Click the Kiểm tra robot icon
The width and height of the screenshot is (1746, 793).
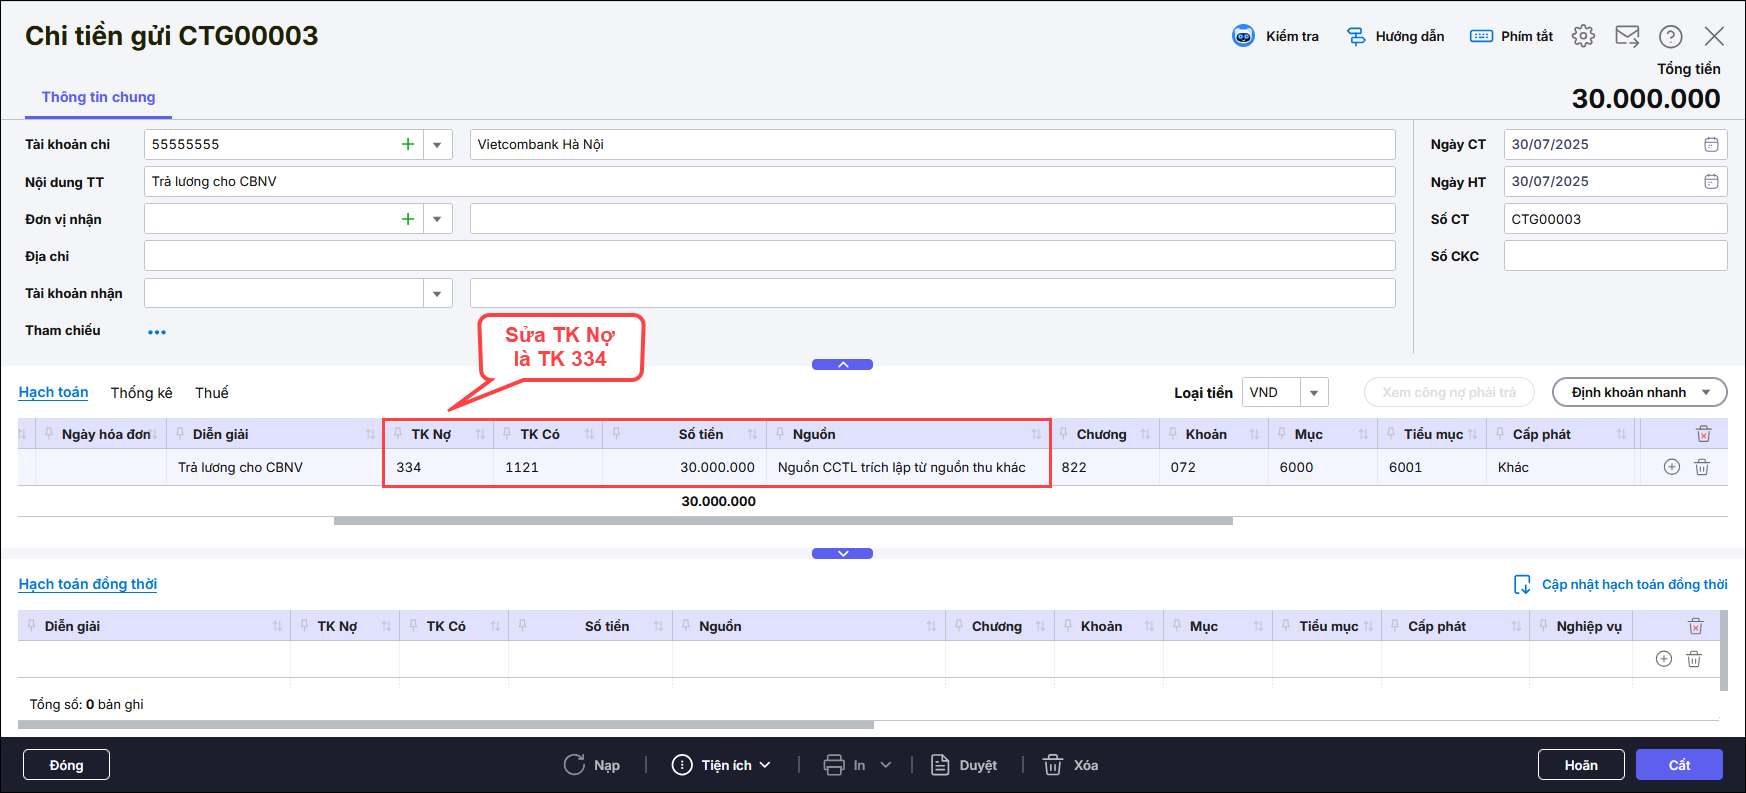pos(1243,36)
